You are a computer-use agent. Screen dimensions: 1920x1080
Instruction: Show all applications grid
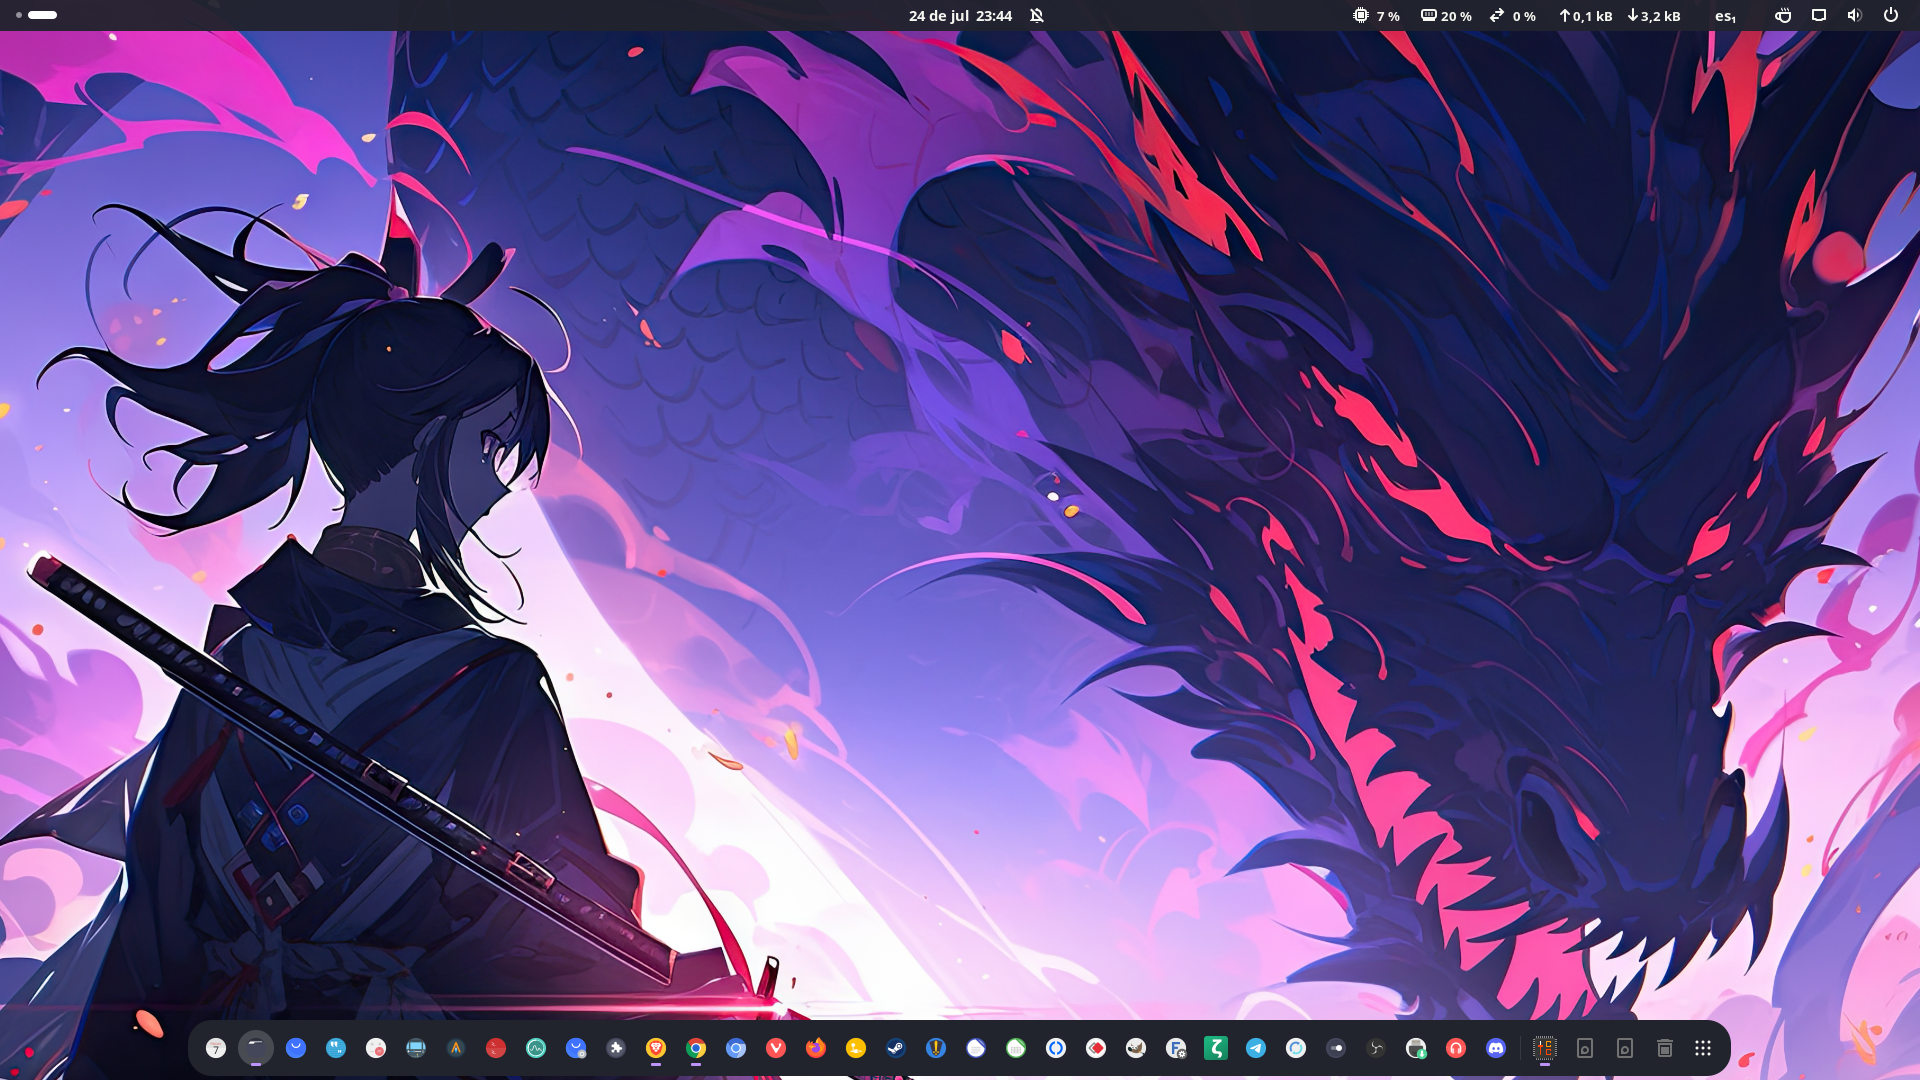pos(1704,1048)
